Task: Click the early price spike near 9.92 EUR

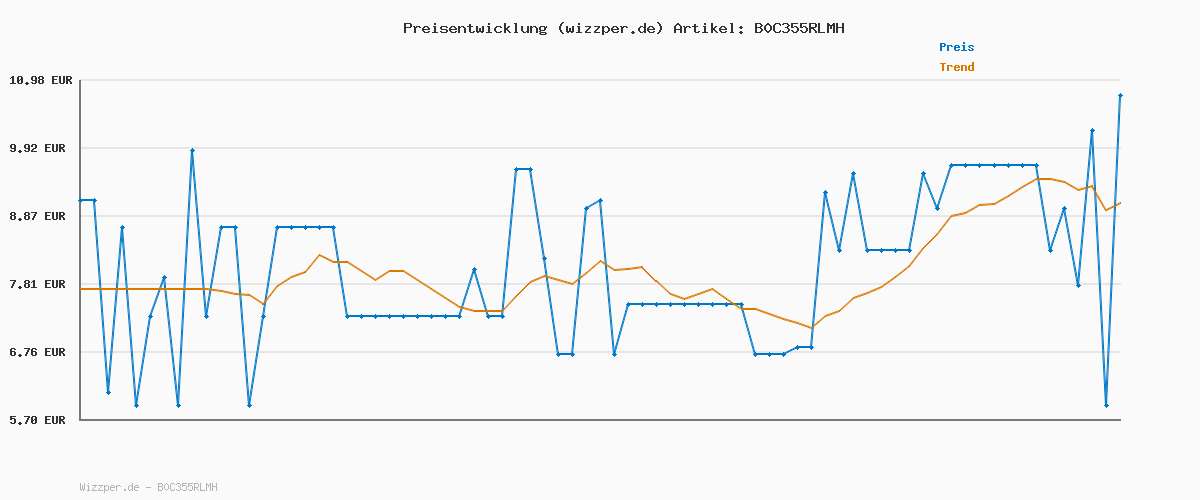Action: click(192, 150)
